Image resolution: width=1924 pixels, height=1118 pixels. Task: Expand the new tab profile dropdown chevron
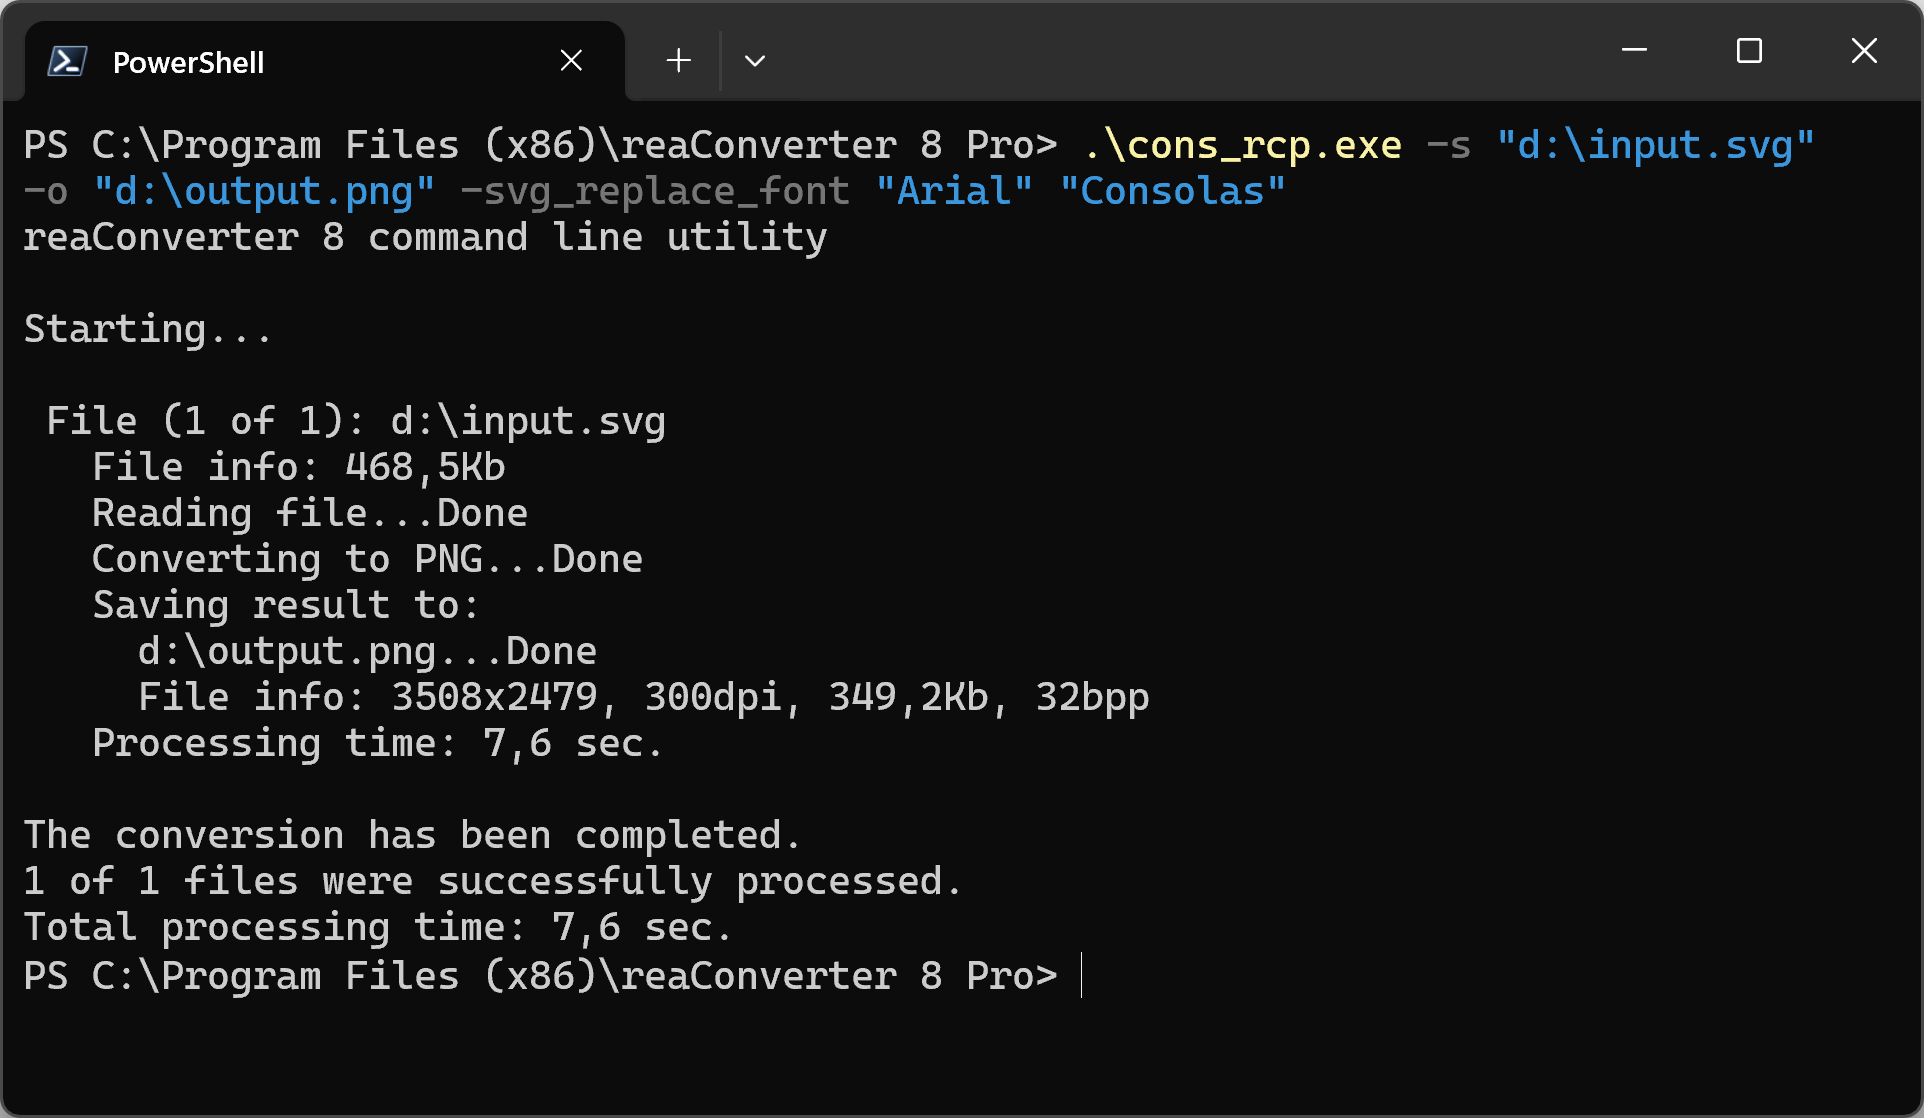tap(755, 61)
